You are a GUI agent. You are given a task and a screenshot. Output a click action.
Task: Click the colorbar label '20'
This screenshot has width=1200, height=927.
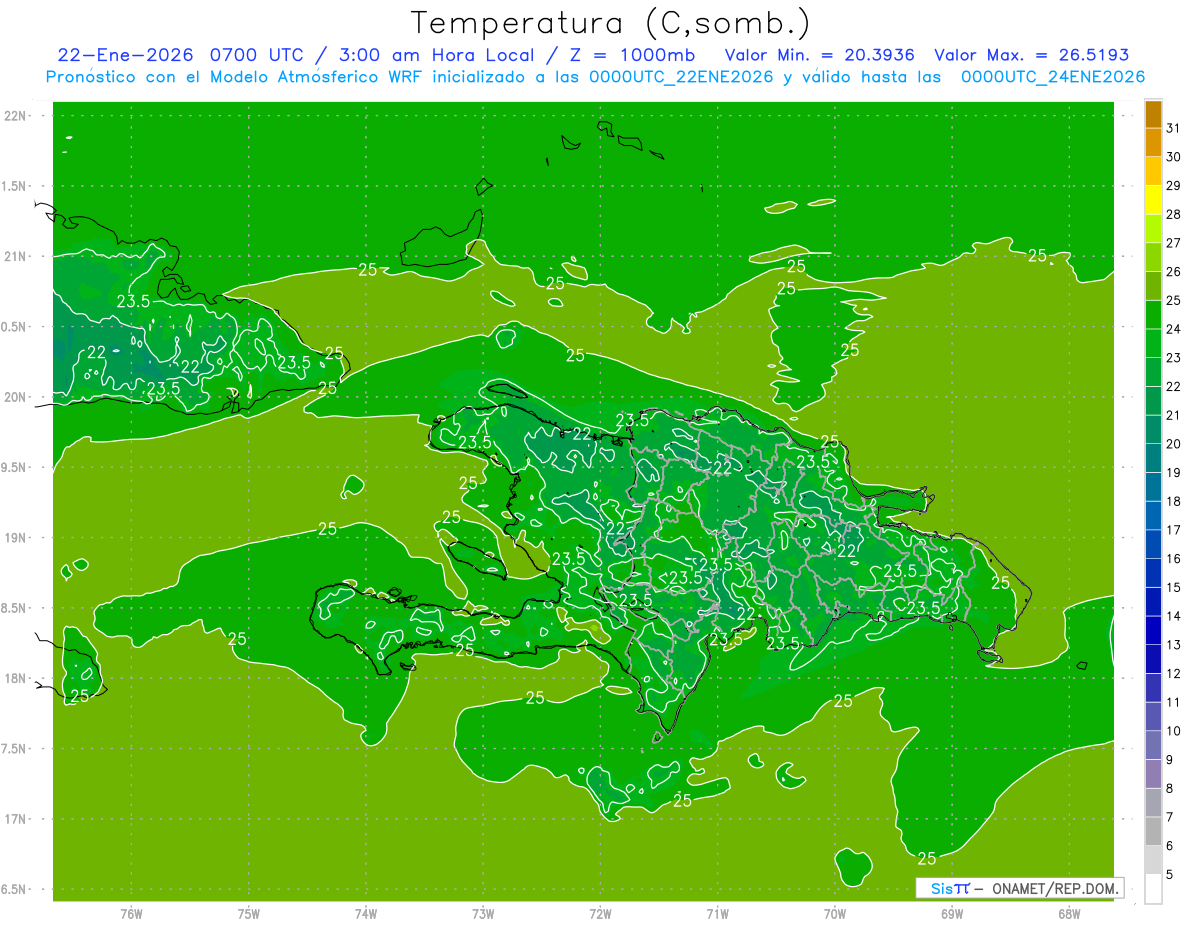(1174, 444)
